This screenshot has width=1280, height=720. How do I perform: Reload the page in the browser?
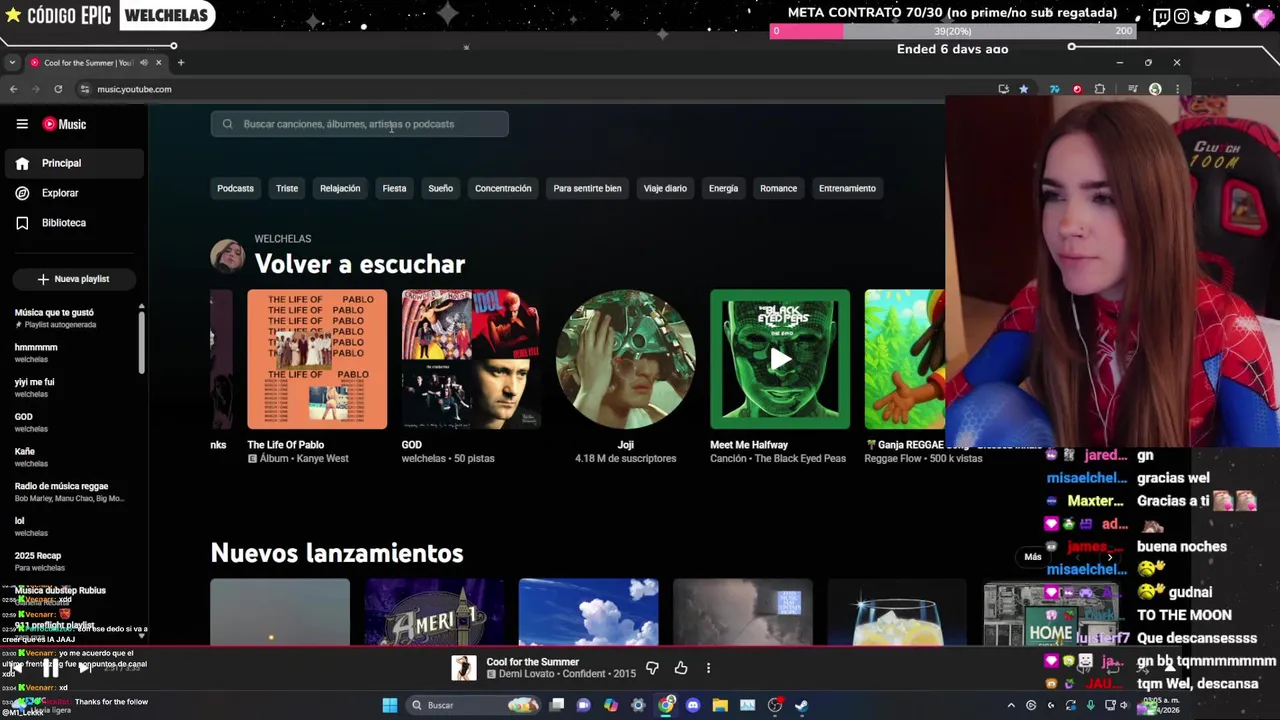(58, 89)
